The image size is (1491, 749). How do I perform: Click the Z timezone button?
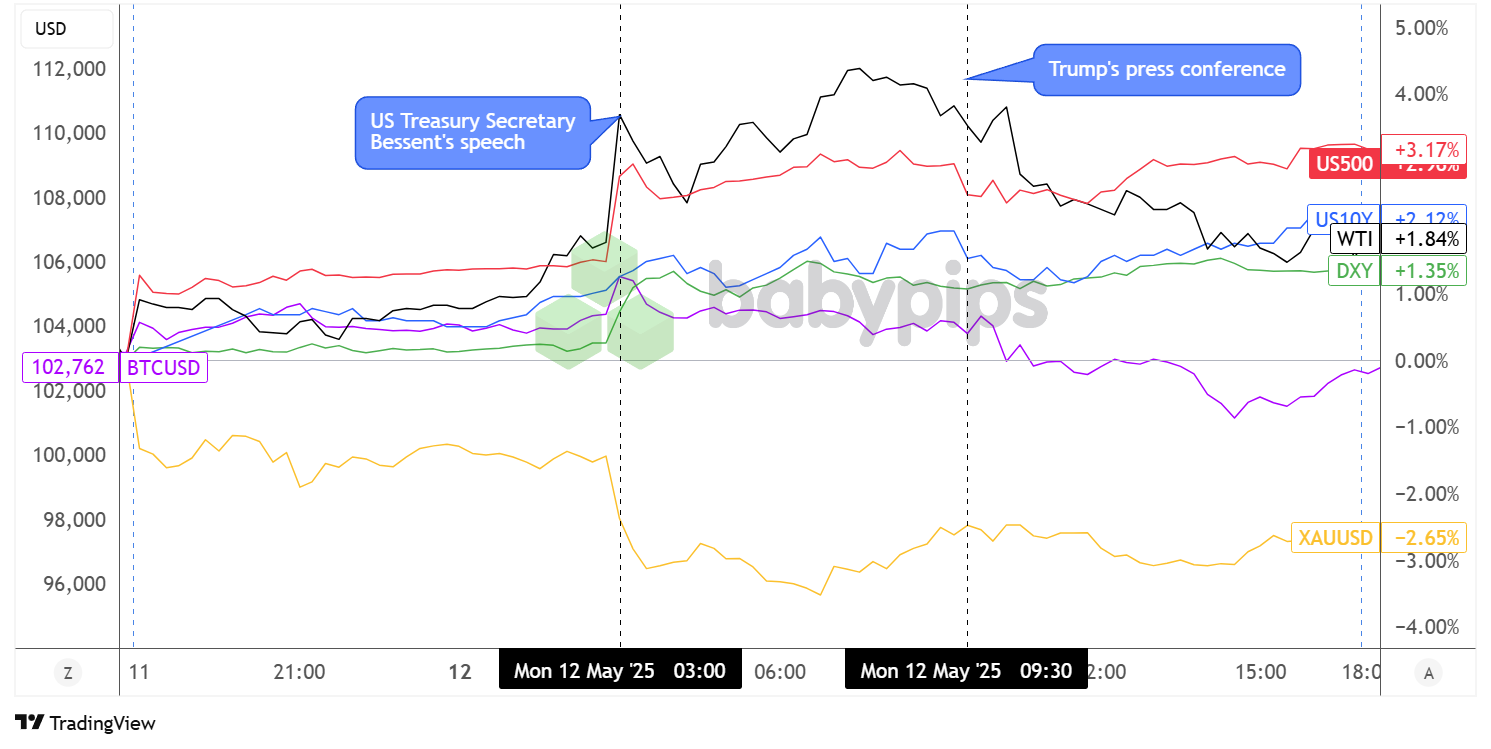[68, 673]
